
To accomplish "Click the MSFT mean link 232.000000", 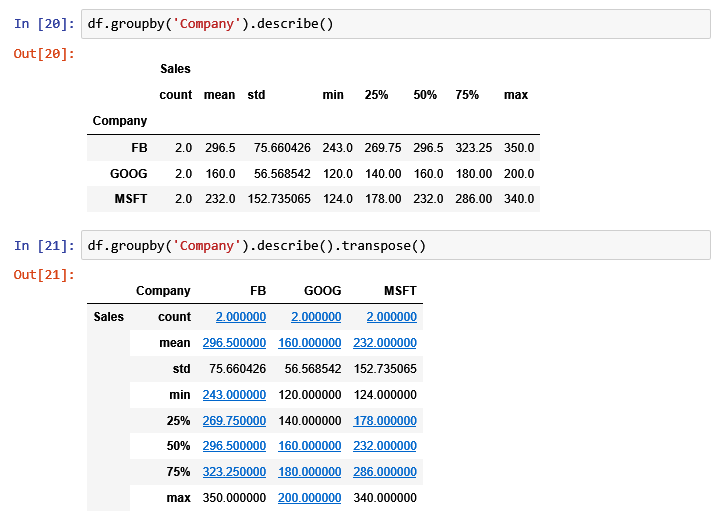I will 385,343.
